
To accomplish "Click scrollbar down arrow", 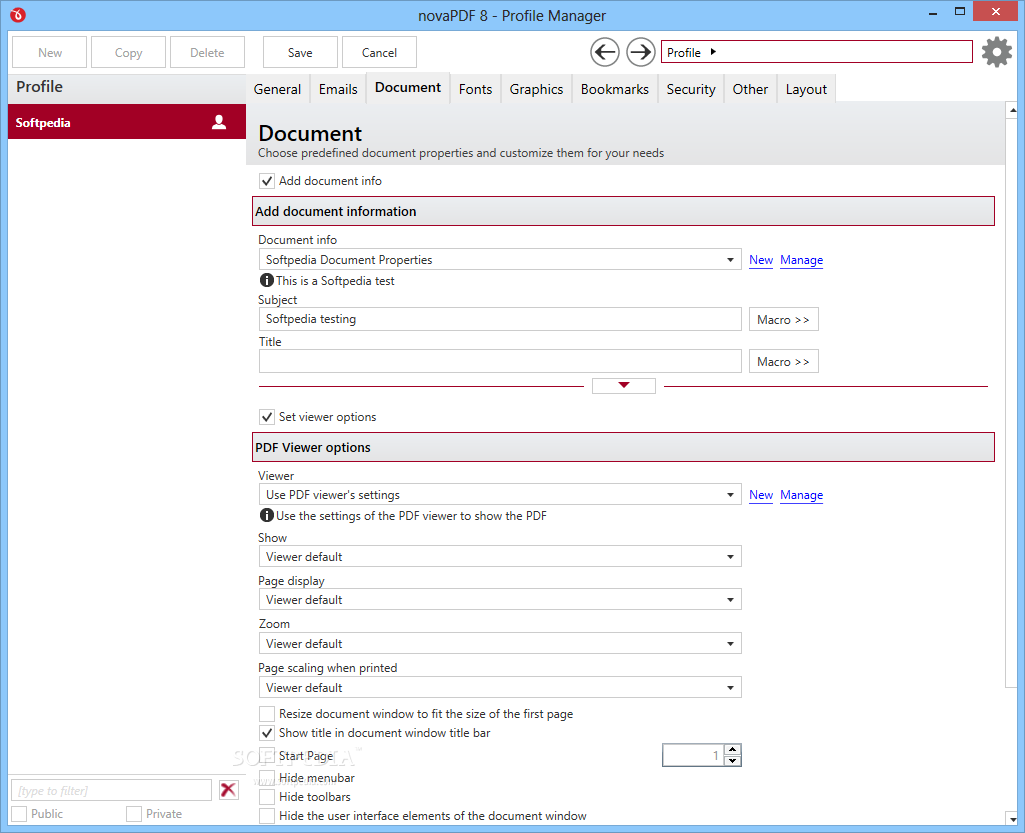I will click(x=1013, y=819).
